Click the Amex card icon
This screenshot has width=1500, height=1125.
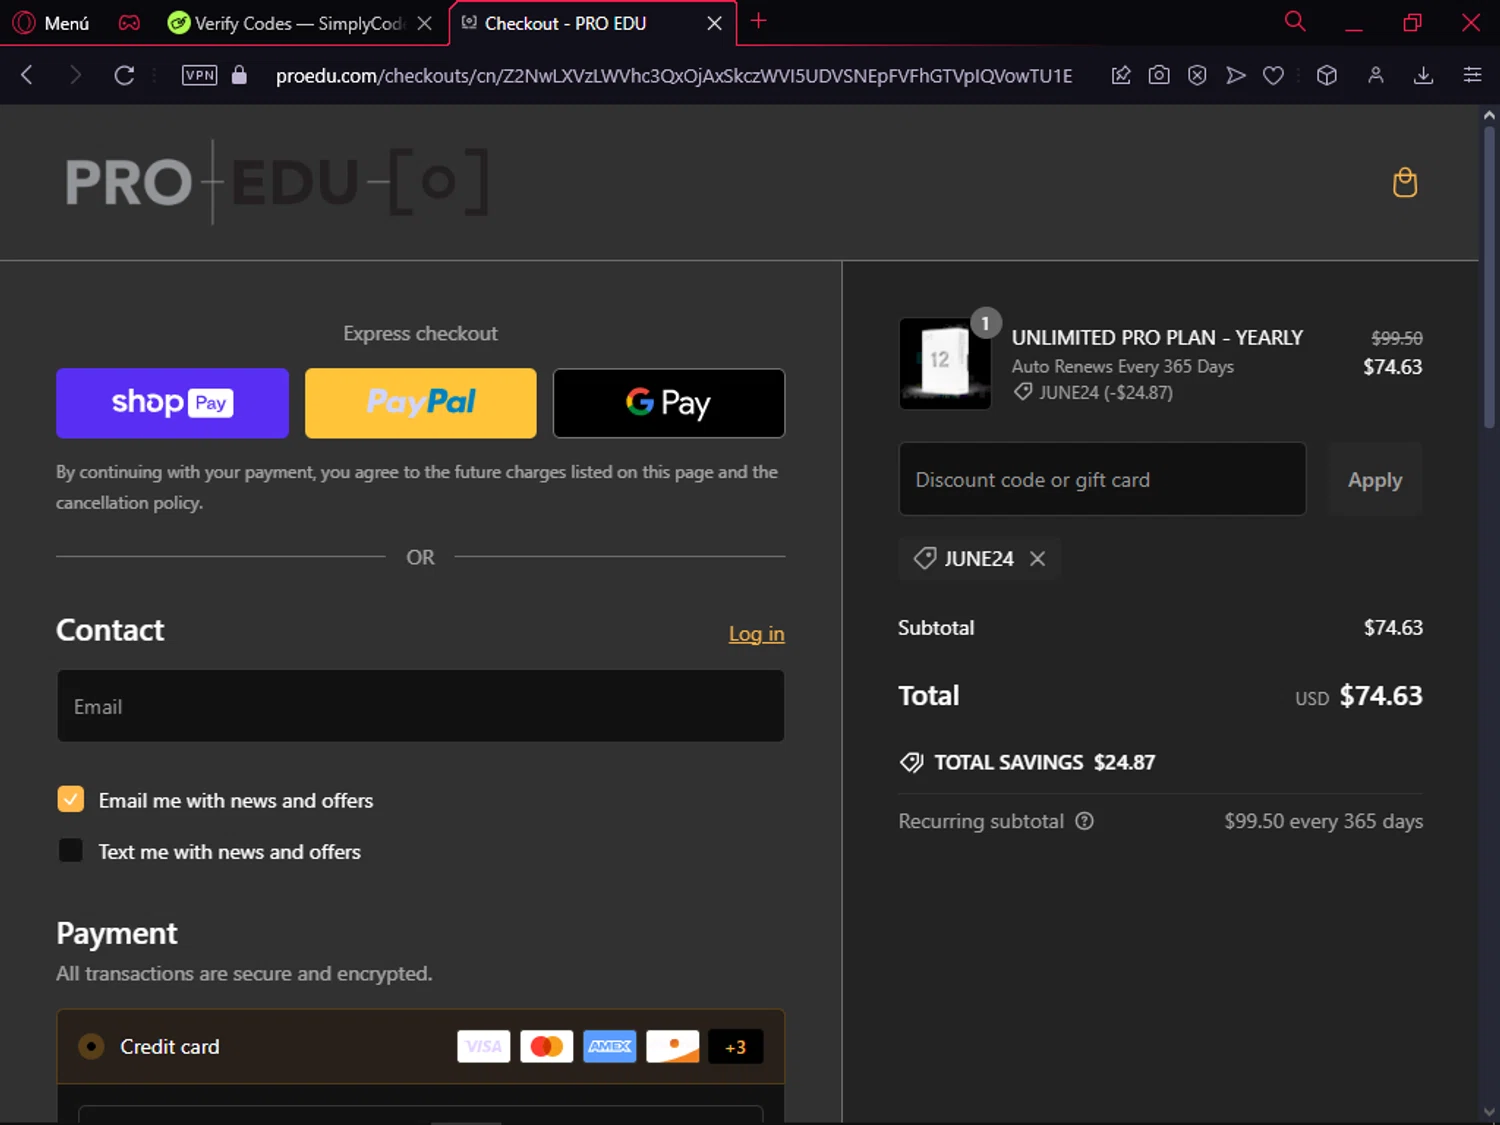(610, 1046)
